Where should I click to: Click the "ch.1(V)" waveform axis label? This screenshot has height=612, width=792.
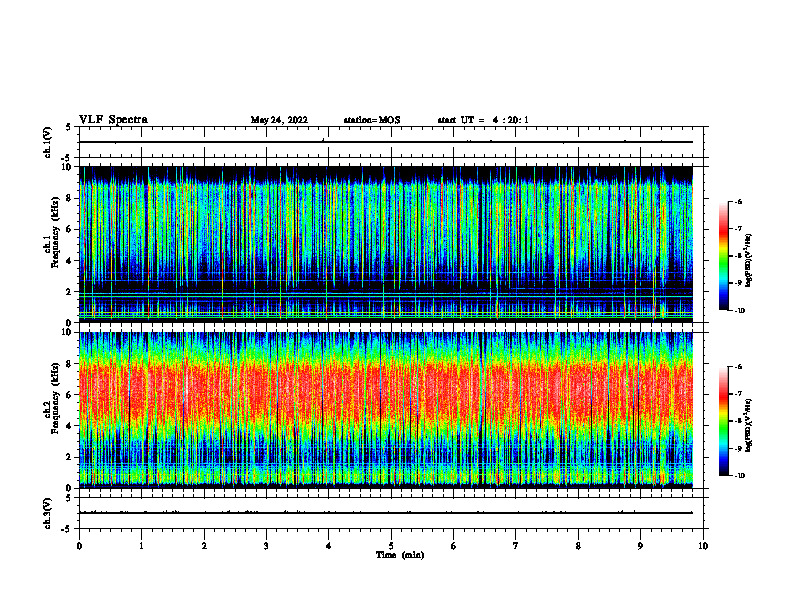[x=48, y=142]
